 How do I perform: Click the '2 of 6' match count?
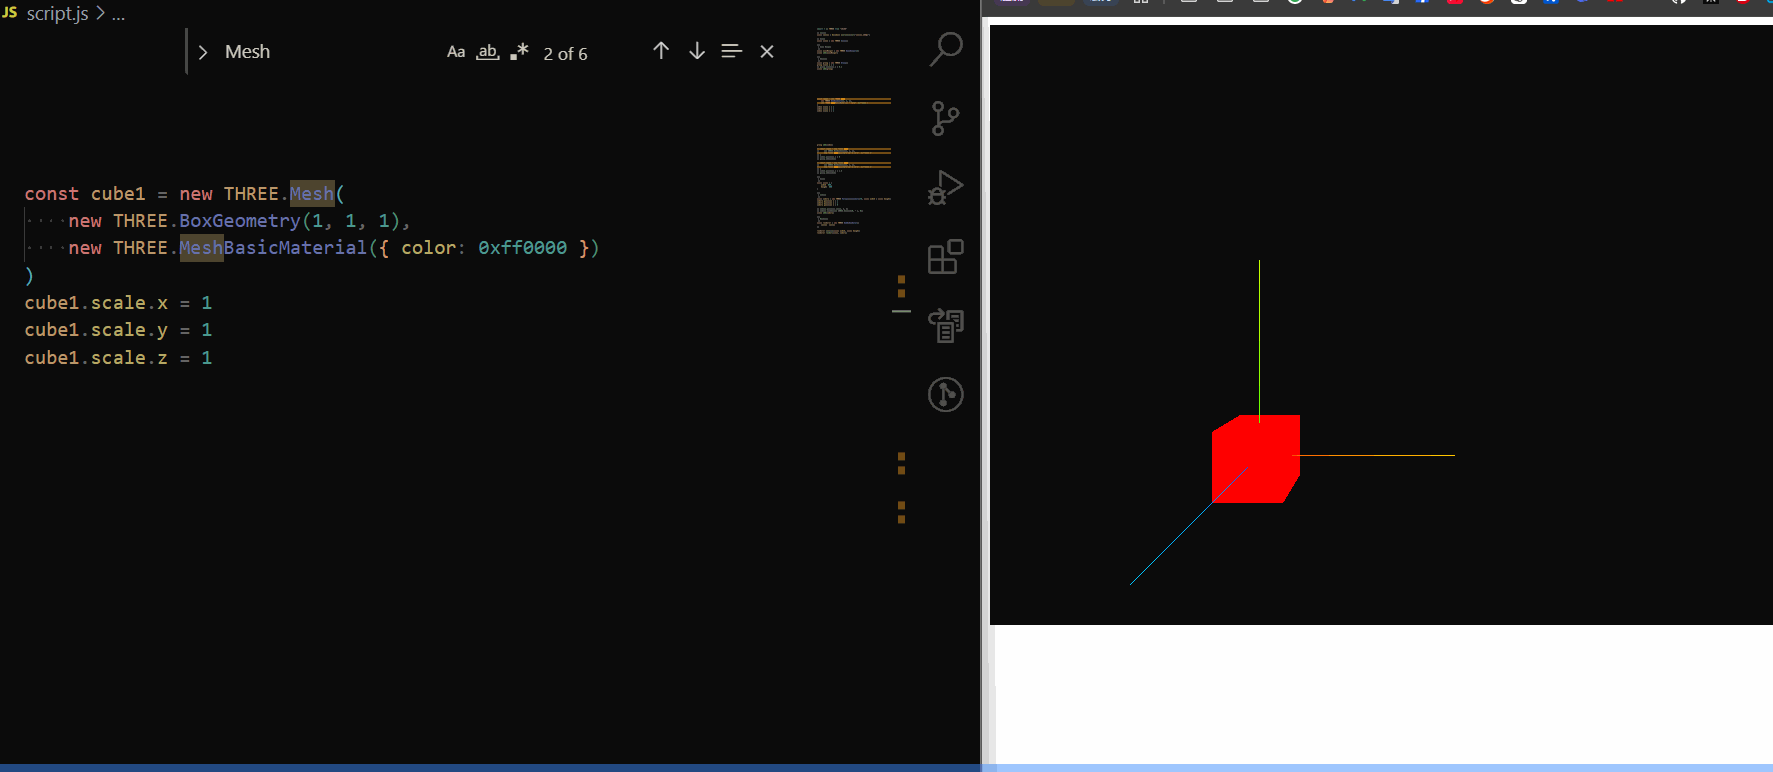coord(565,54)
